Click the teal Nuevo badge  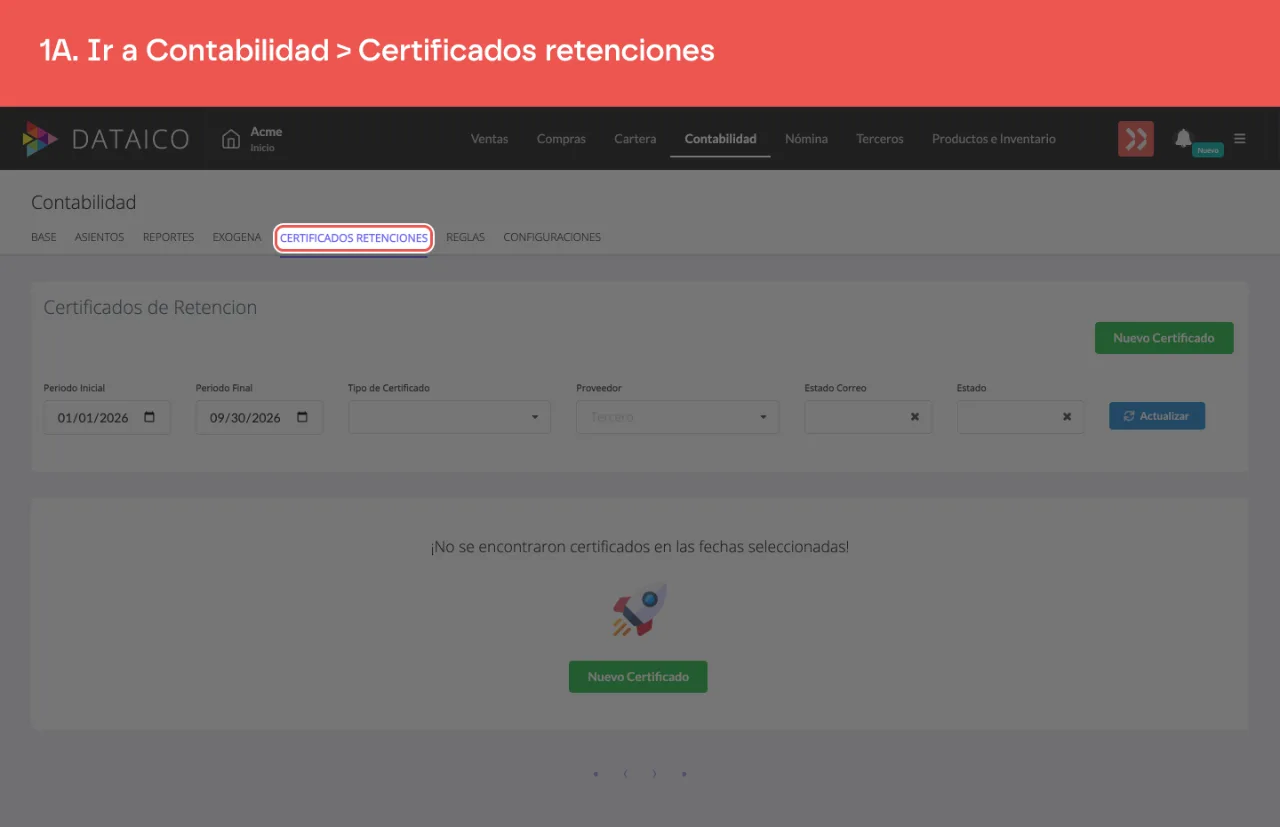[x=1208, y=150]
